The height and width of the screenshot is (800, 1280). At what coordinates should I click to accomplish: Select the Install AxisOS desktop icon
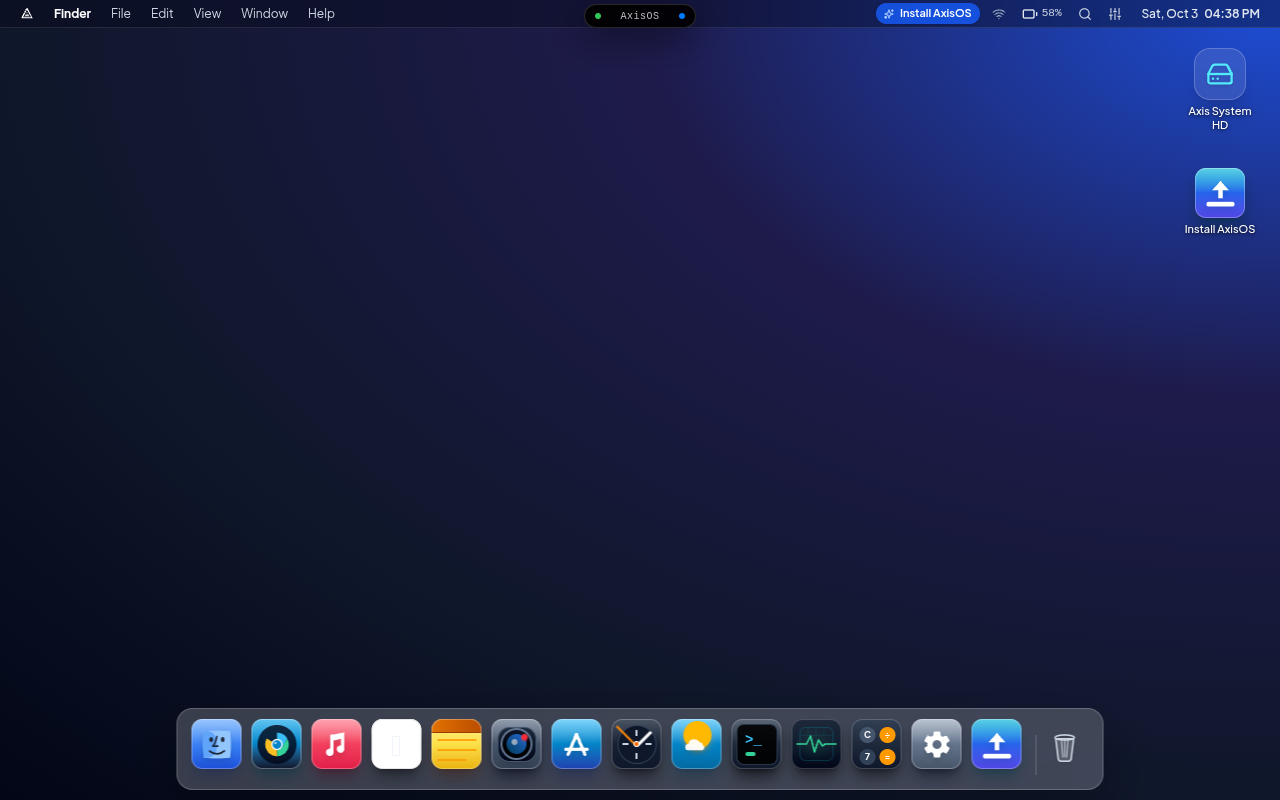(x=1220, y=202)
